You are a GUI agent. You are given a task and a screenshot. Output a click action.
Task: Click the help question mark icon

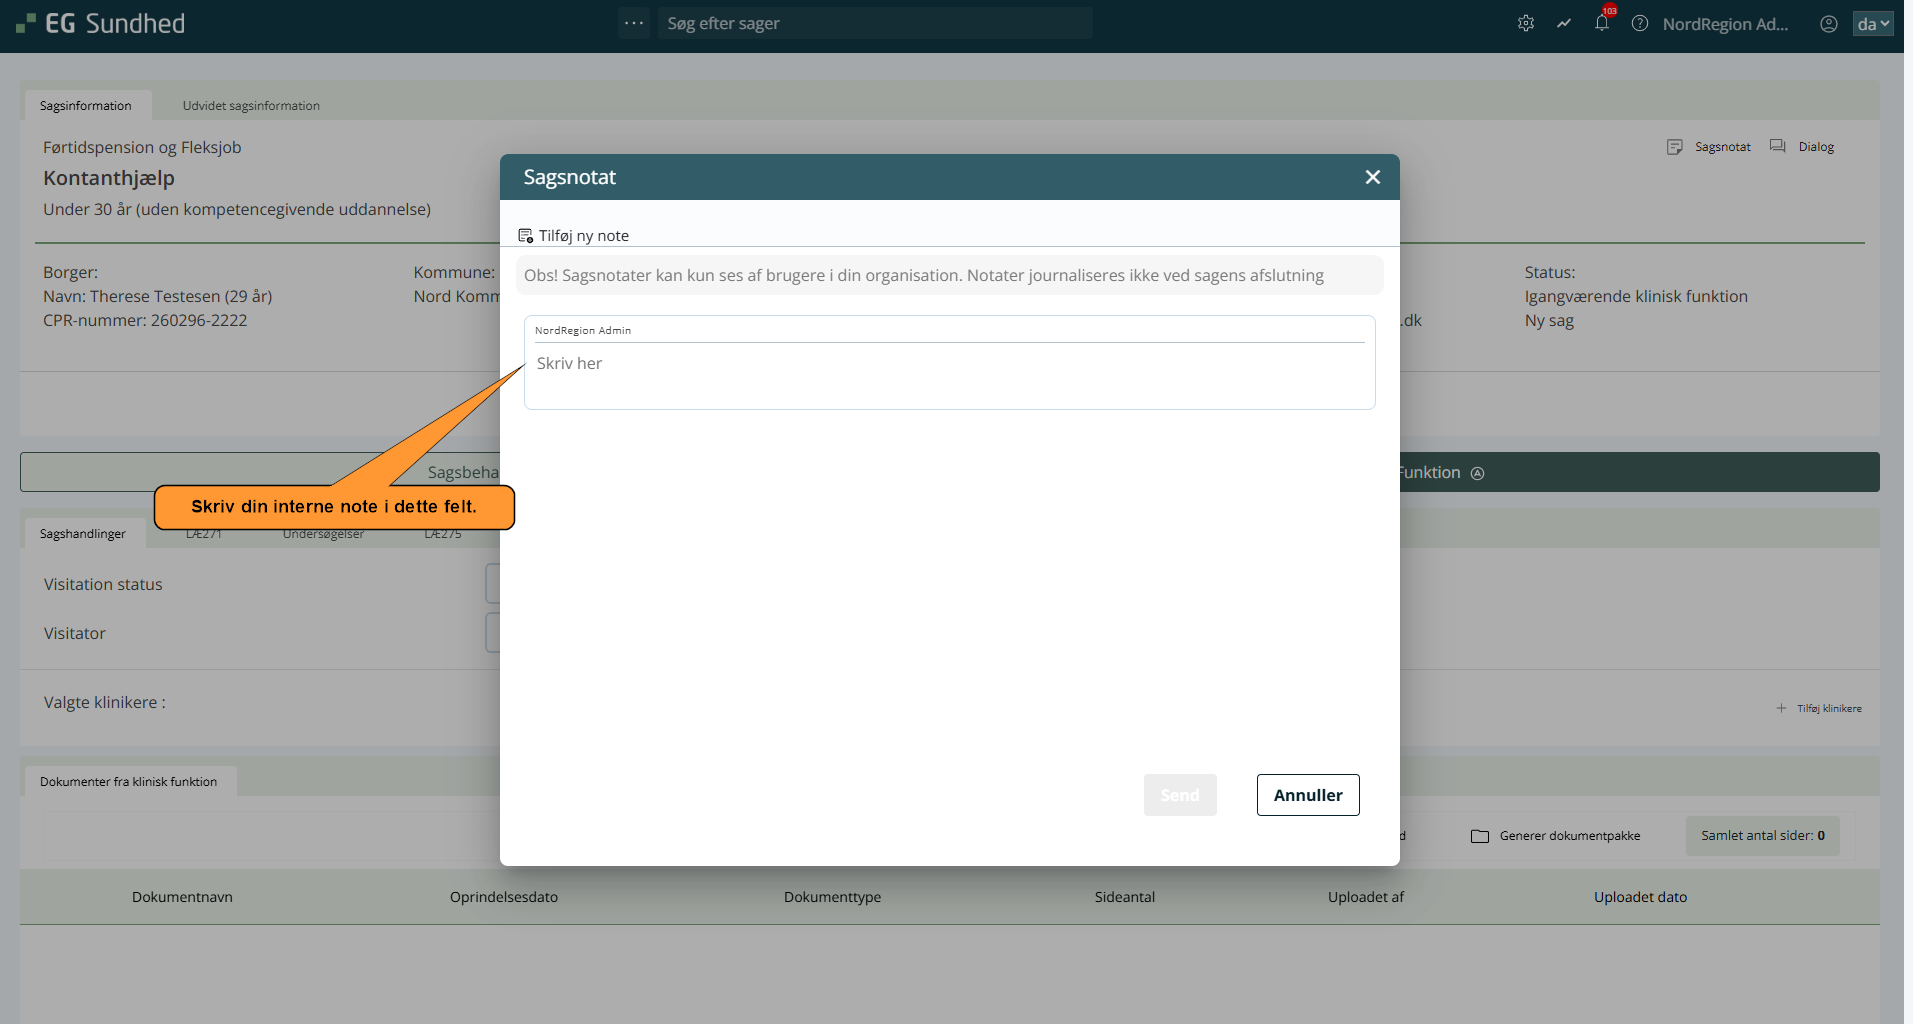[1640, 24]
